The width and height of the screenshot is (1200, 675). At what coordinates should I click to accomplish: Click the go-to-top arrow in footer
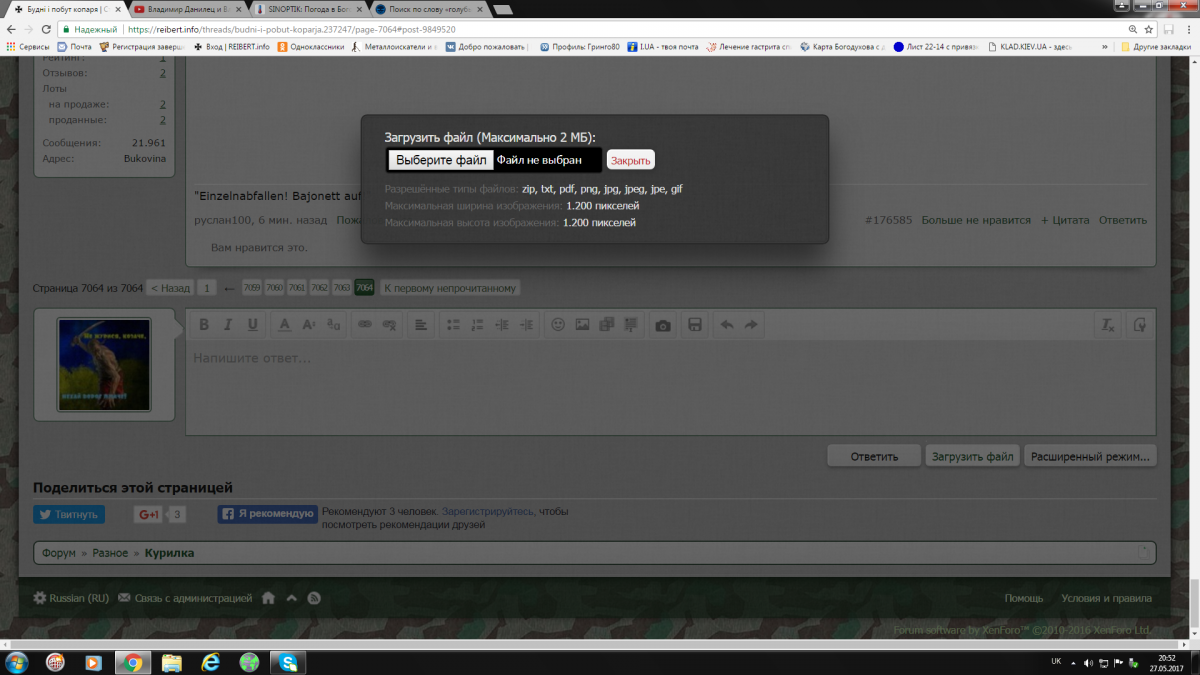coord(291,598)
